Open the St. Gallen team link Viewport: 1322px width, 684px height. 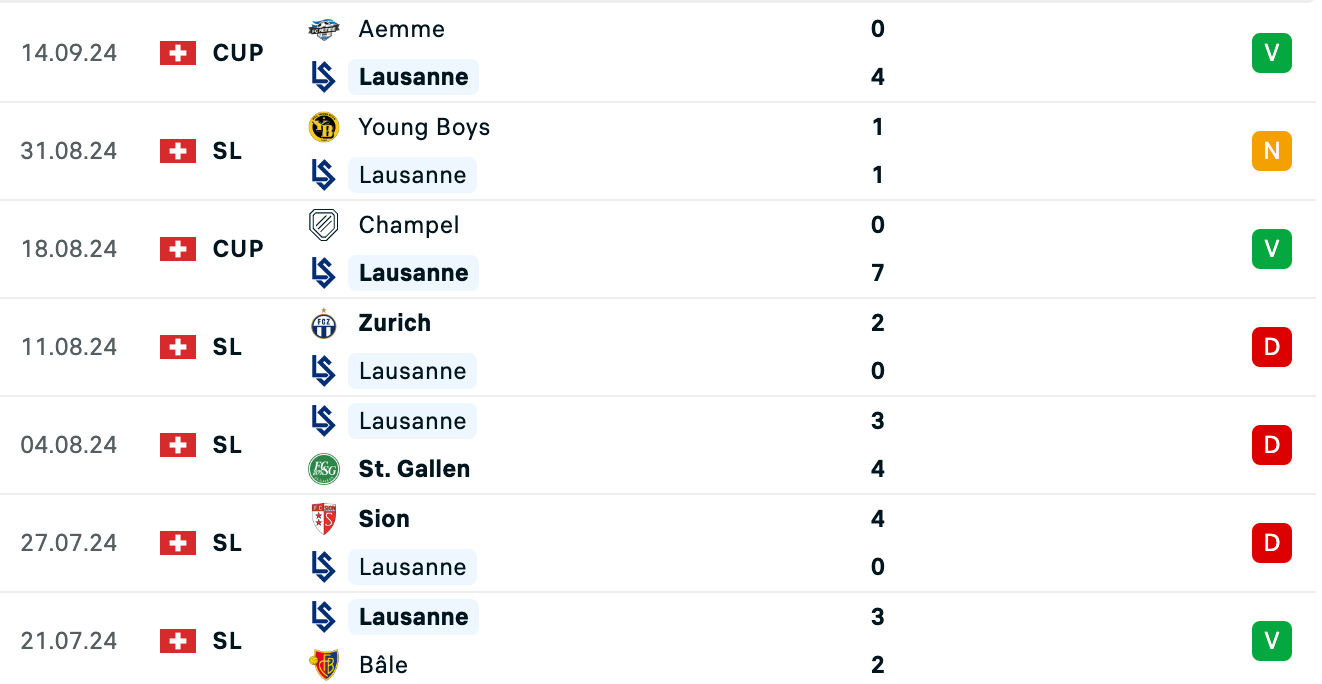[x=414, y=469]
